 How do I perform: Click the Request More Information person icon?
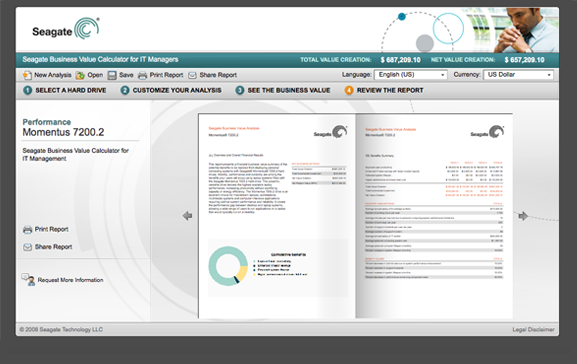click(28, 280)
